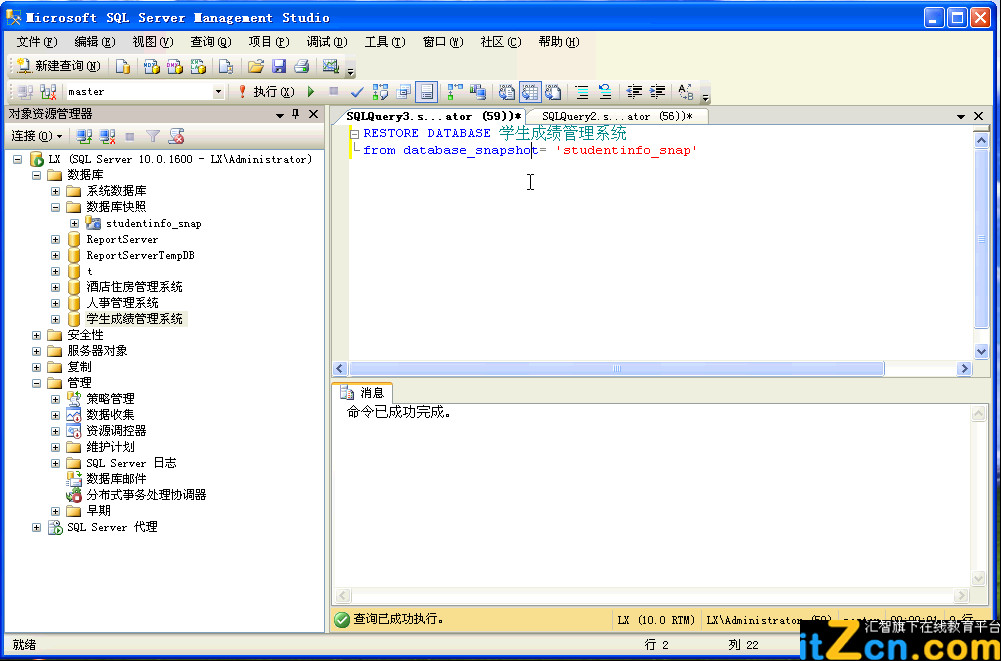The image size is (1001, 661).
Task: Click the Execute (执行) button
Action: (x=266, y=92)
